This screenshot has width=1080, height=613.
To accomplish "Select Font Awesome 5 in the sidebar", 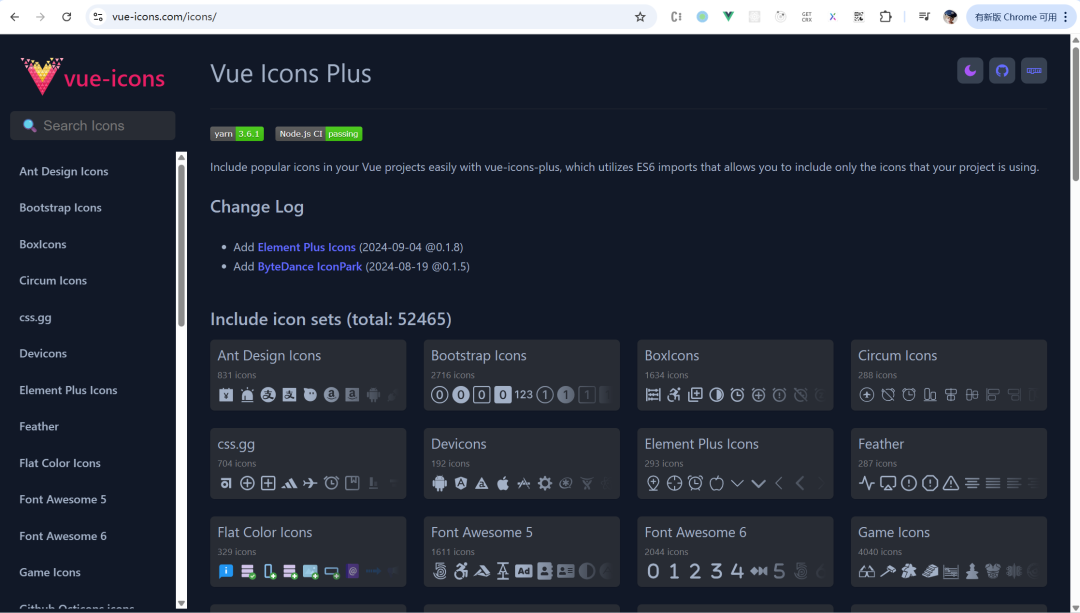I will tap(63, 499).
